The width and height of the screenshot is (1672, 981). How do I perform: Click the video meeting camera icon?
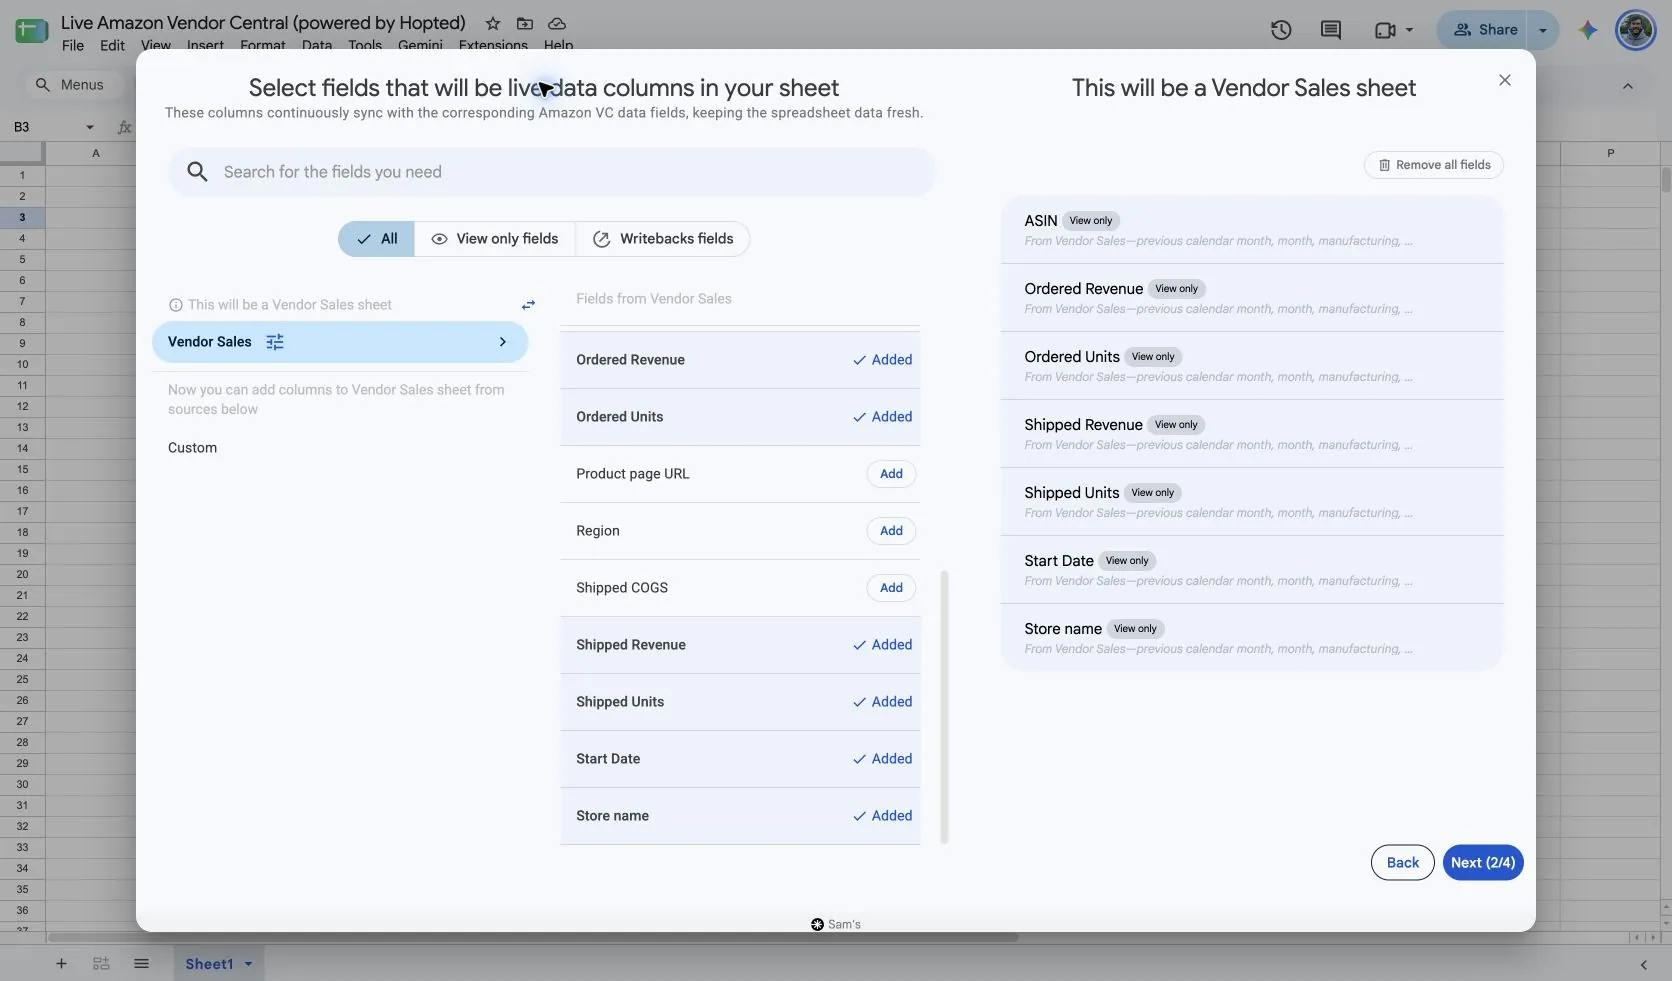[x=1385, y=30]
